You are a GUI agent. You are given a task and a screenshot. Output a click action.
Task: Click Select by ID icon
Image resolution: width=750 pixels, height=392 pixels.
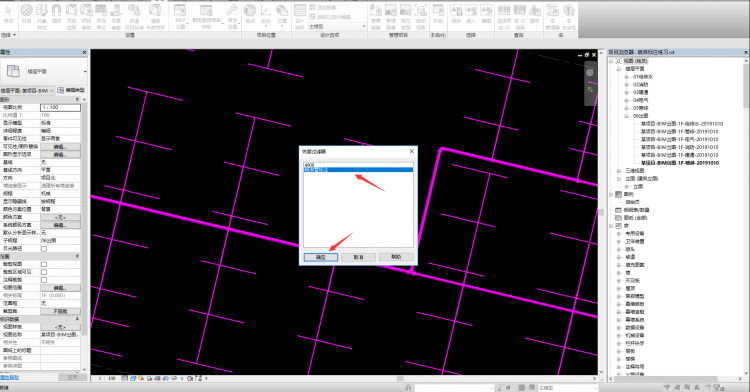[519, 16]
